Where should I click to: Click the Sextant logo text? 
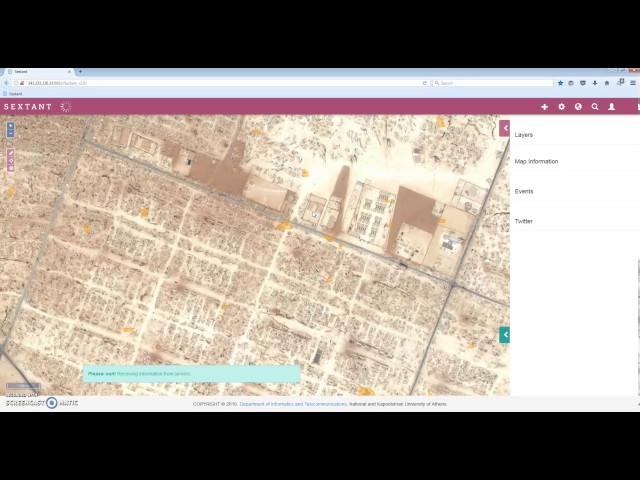coord(28,107)
